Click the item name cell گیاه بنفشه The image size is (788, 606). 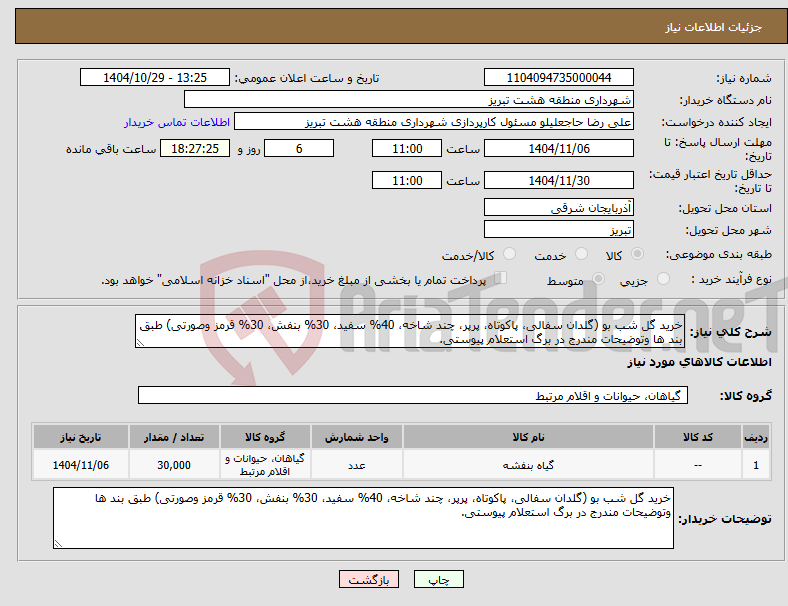tap(528, 465)
